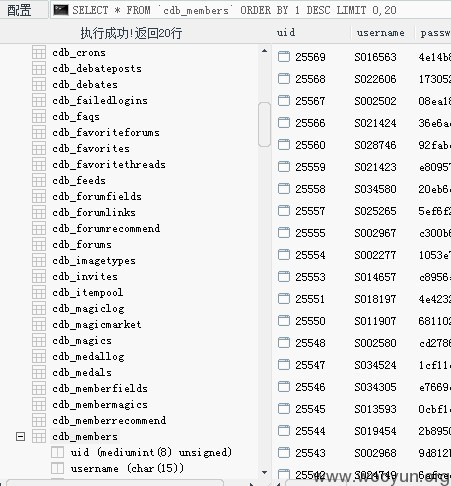The height and width of the screenshot is (486, 451).
Task: Click the username column header
Action: (x=380, y=33)
